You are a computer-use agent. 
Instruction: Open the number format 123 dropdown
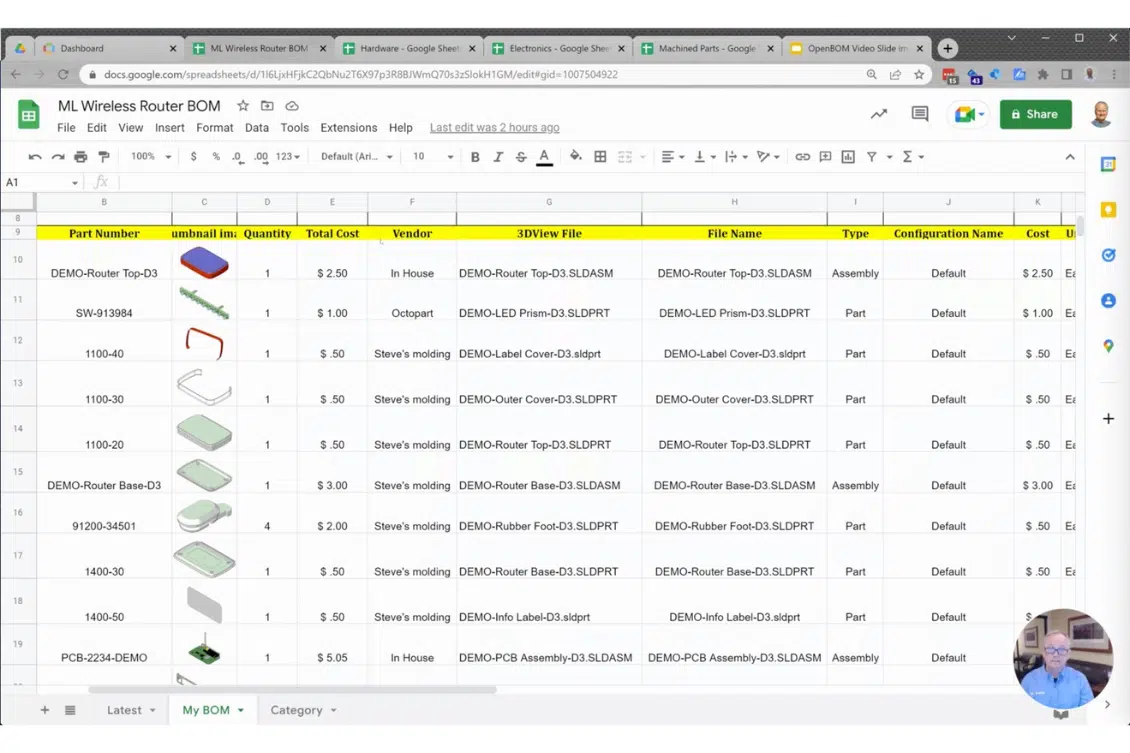click(x=288, y=156)
